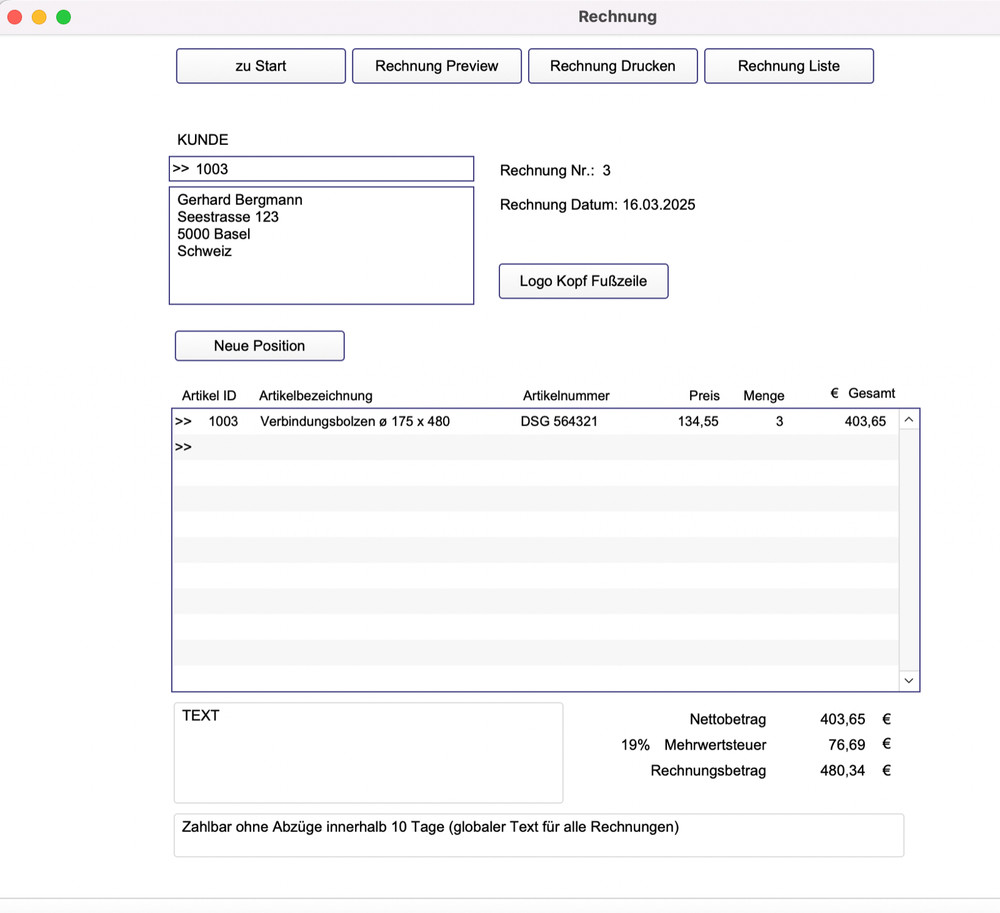Click the TEXT notes field
Image resolution: width=1000 pixels, height=913 pixels.
368,750
